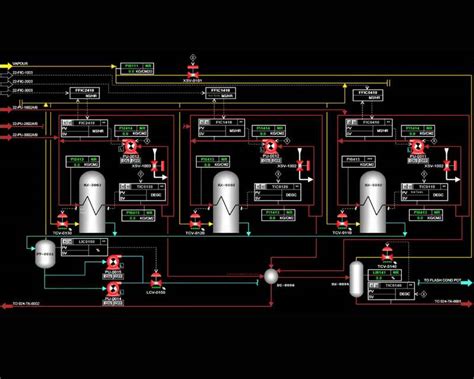The width and height of the screenshot is (474, 379).
Task: Collapse the left FIC flow controller faceplate
Action: point(103,123)
